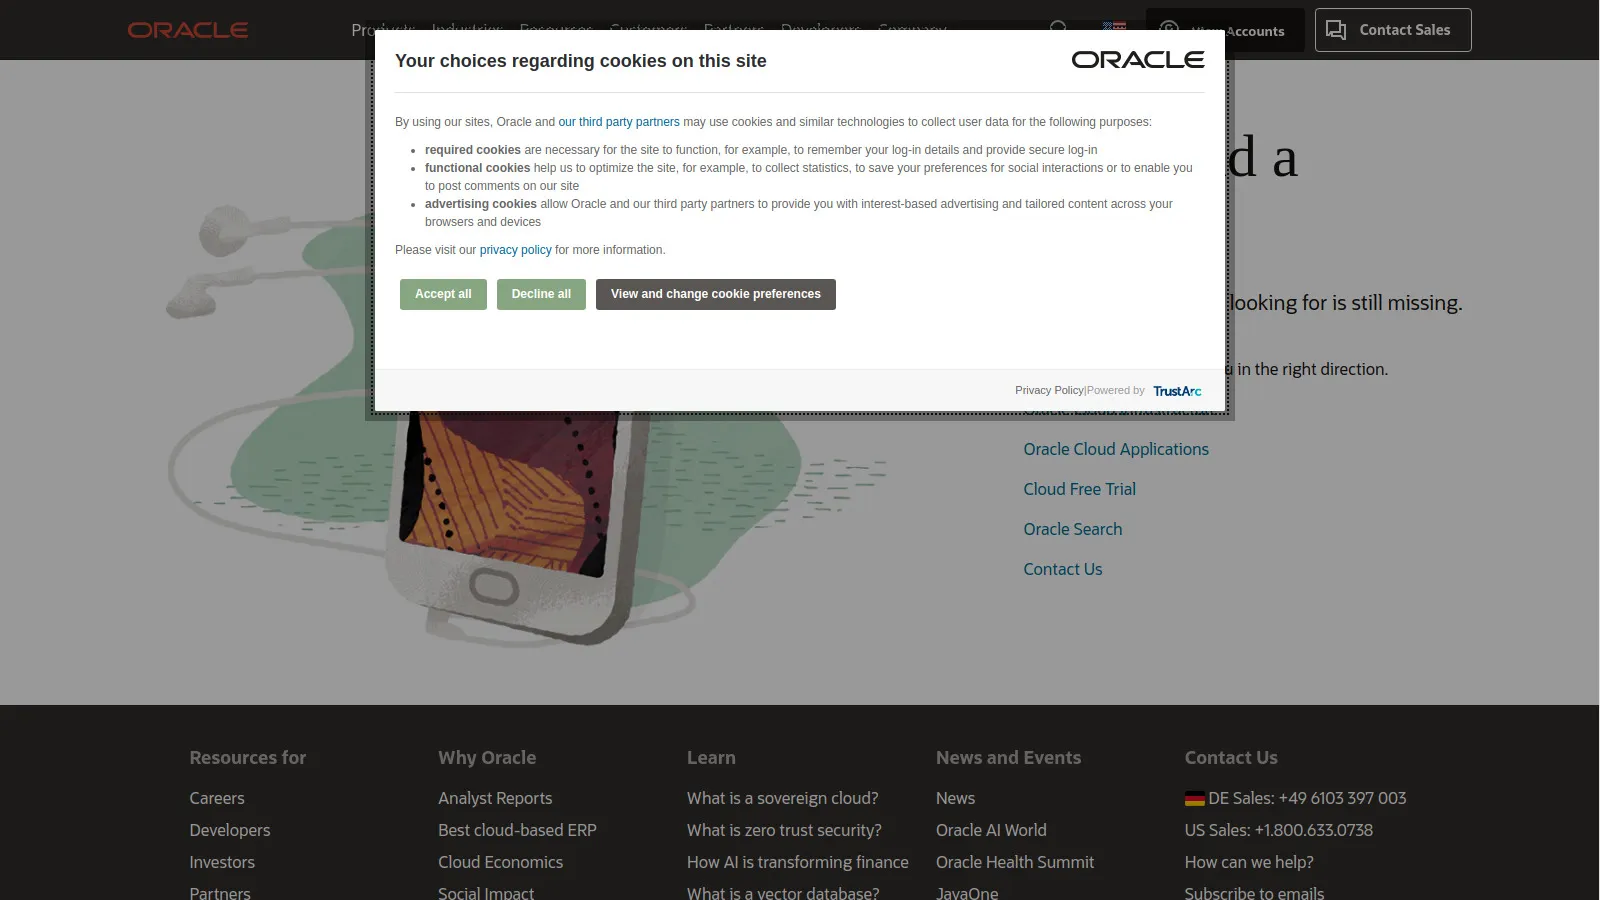Click the Oracle Cloud Applications link
1600x900 pixels.
coord(1115,449)
